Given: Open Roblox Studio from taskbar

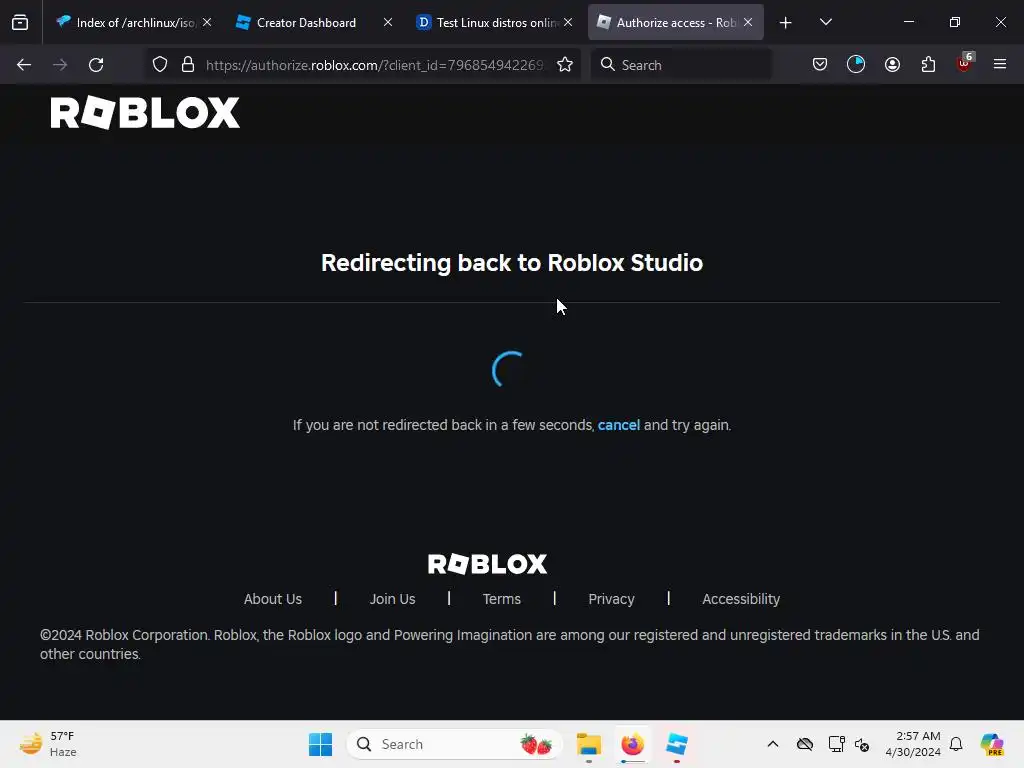Looking at the screenshot, I should point(677,744).
